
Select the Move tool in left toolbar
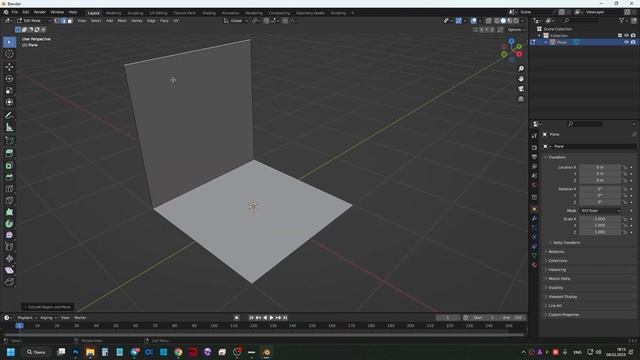click(9, 67)
